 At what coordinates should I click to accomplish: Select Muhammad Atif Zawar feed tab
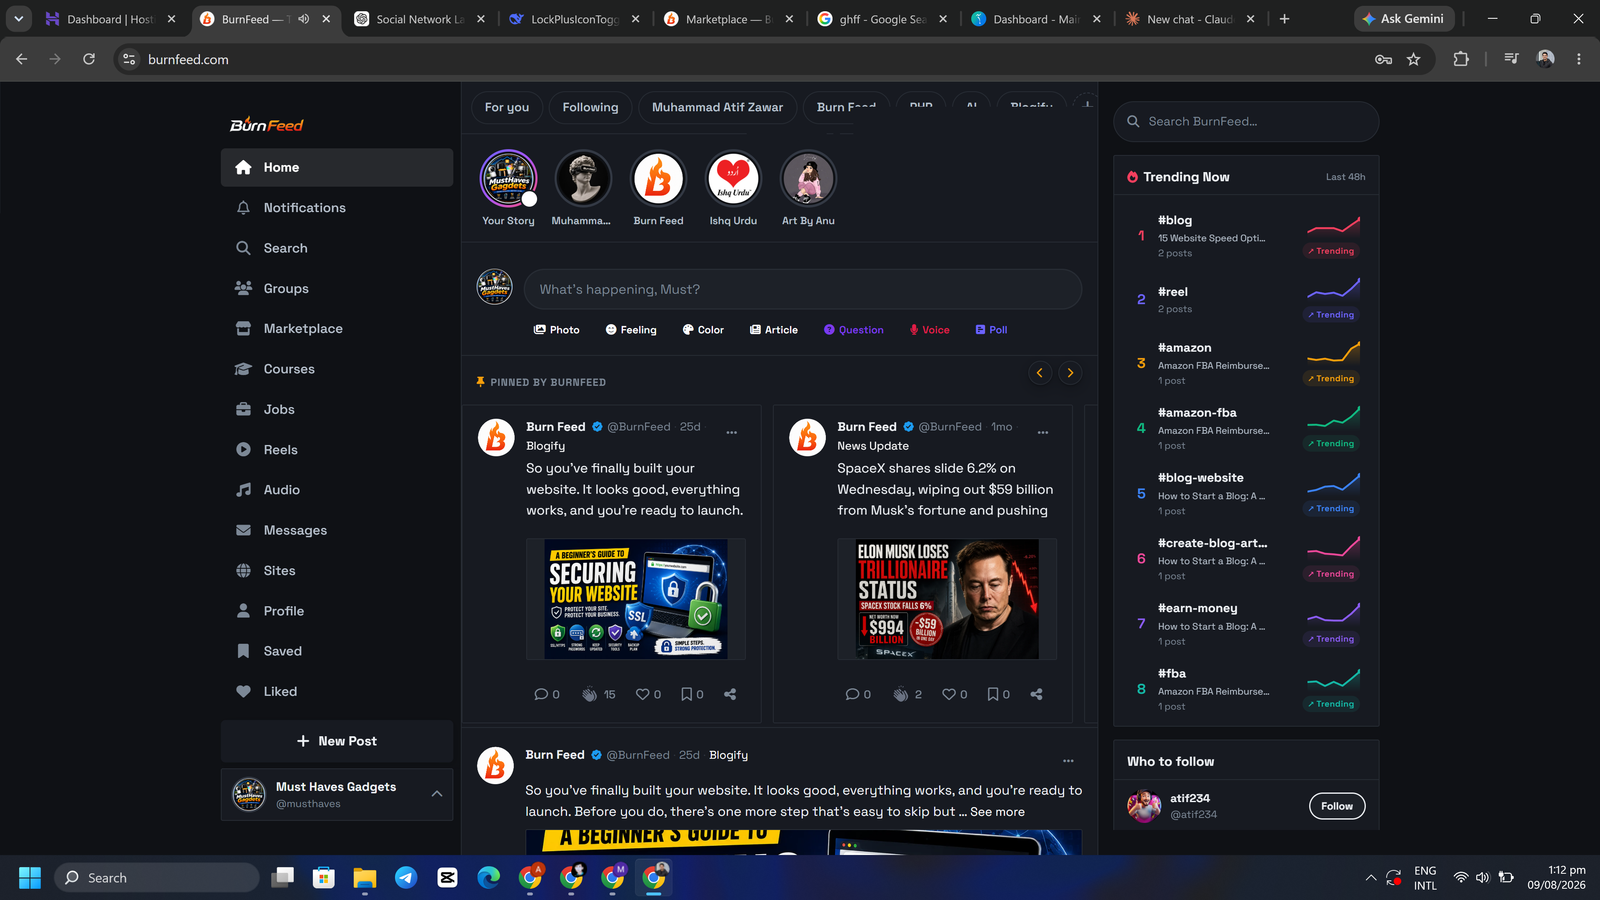[717, 107]
